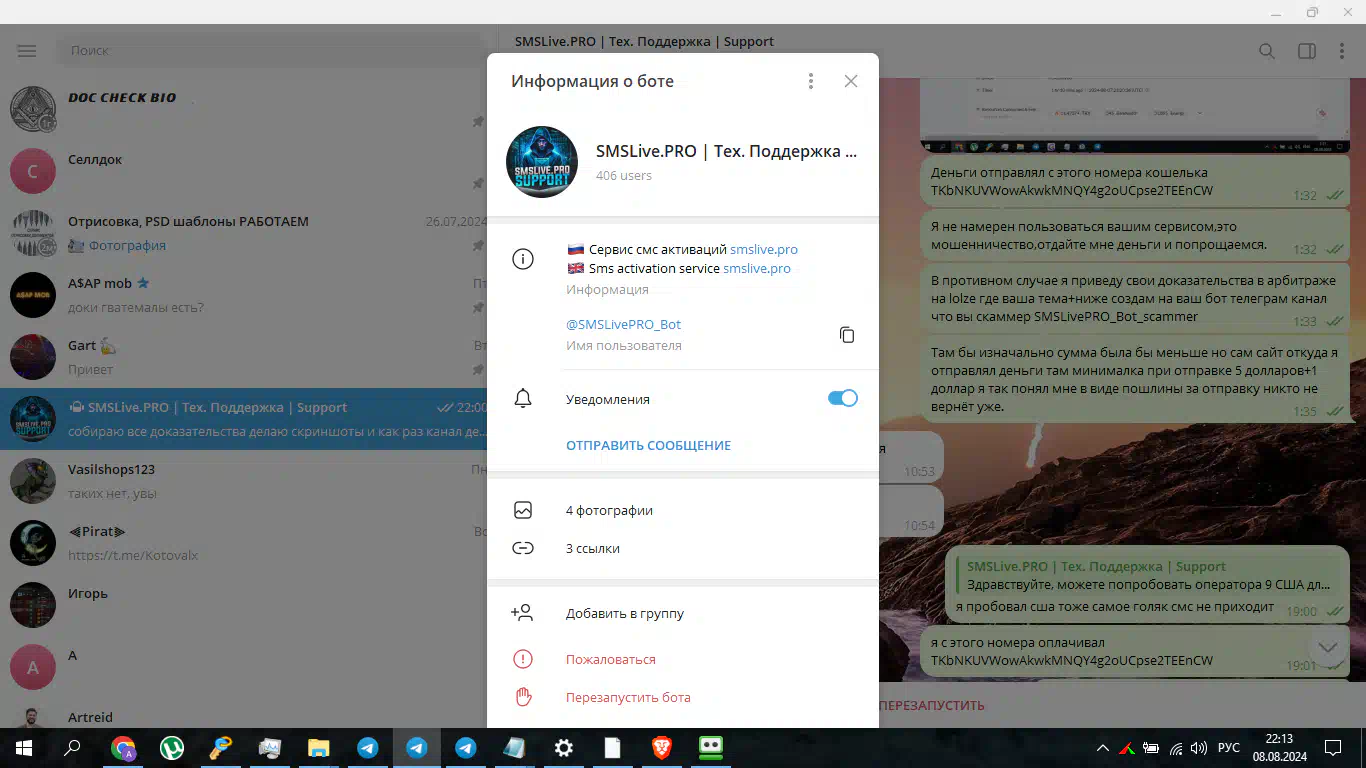
Task: Open the DOC CHECK BIO chat
Action: point(243,109)
